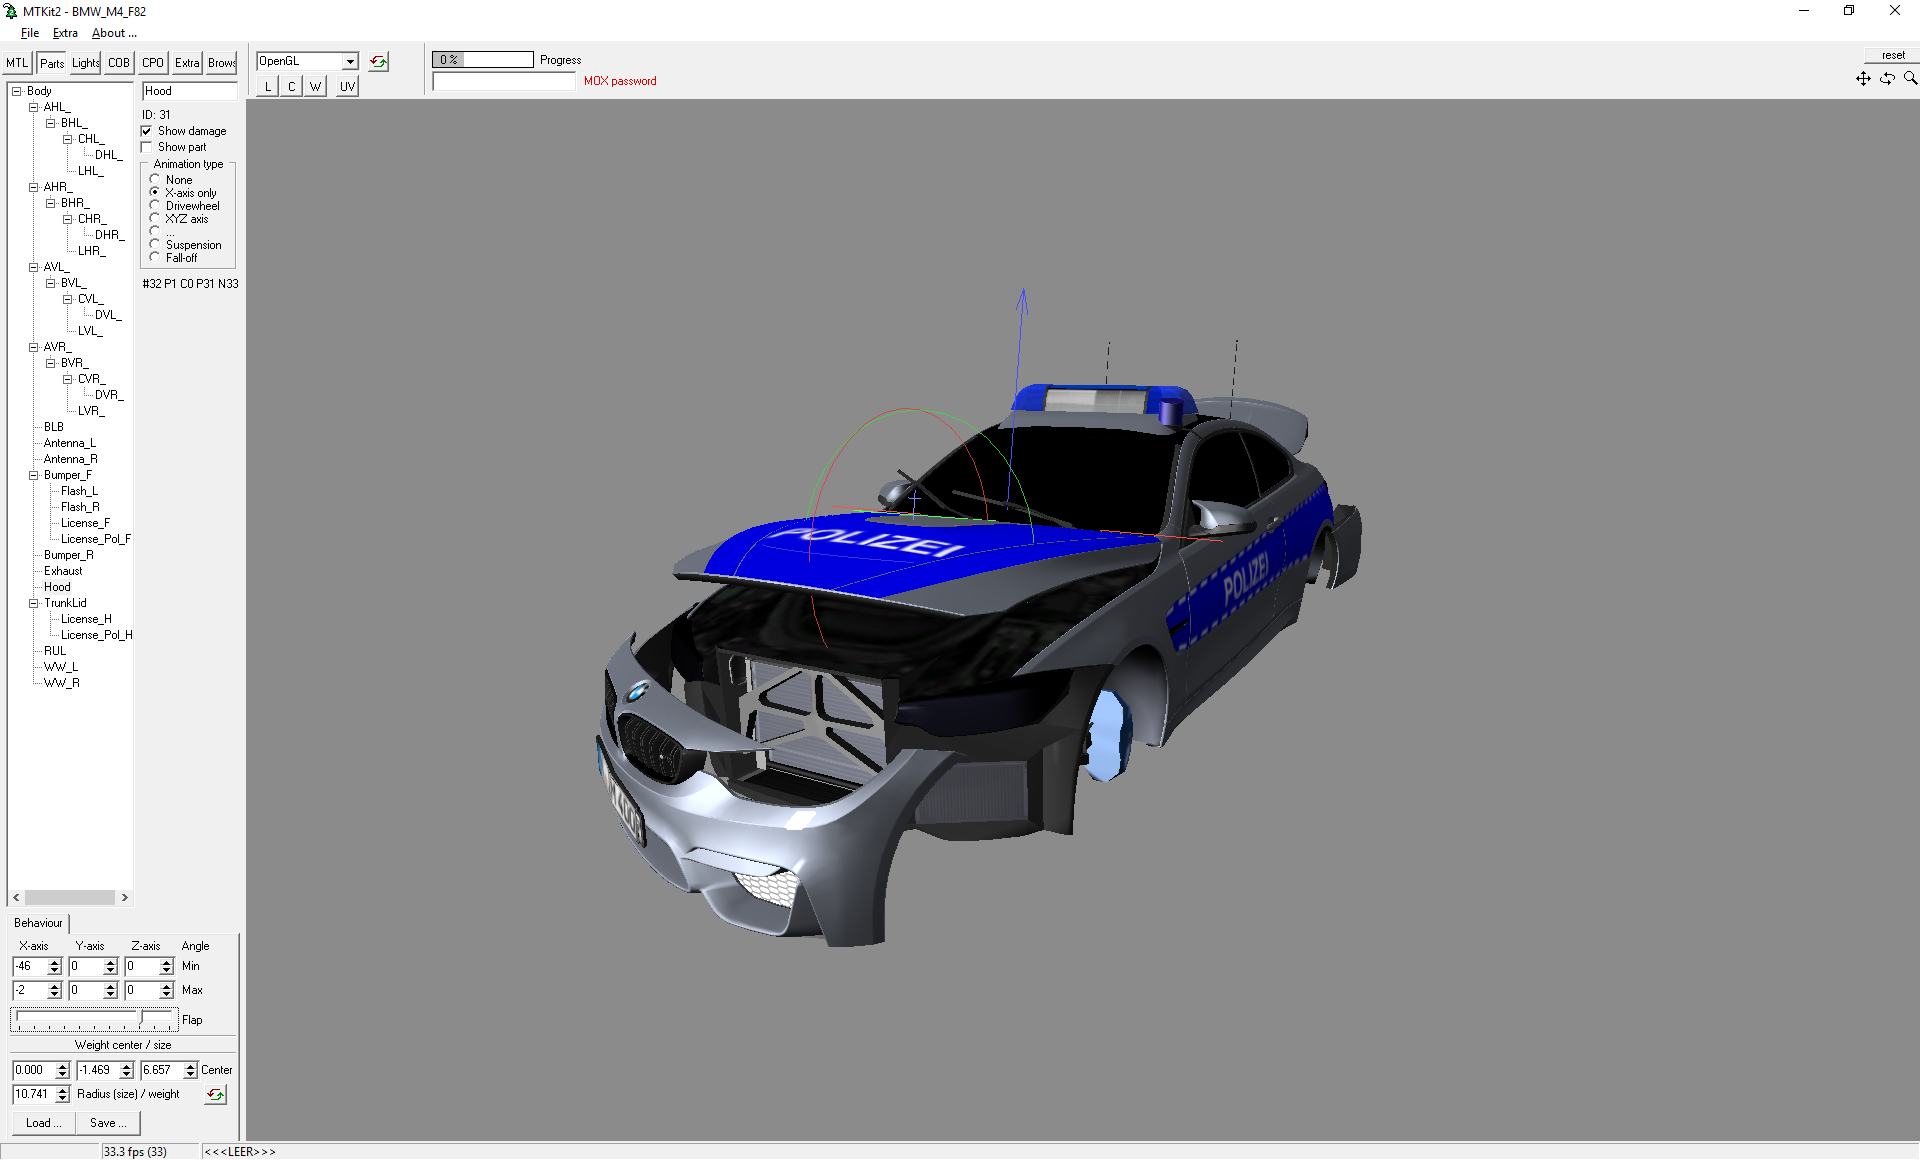This screenshot has width=1920, height=1160.
Task: Click the Radius size value field
Action: (34, 1095)
